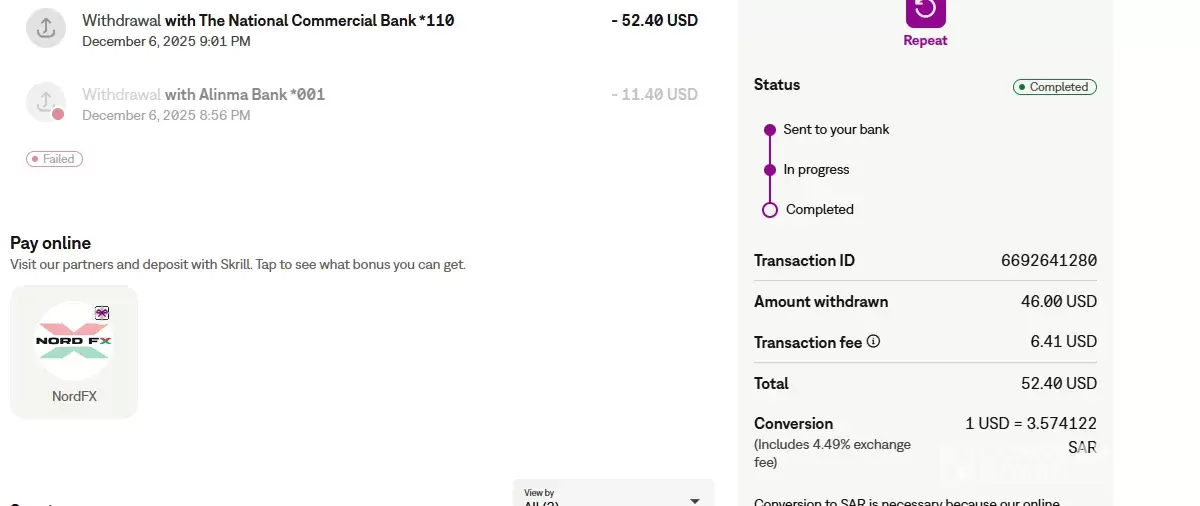This screenshot has height=506, width=1200.
Task: Select the 'Sent to your bank' timeline dot
Action: [770, 130]
